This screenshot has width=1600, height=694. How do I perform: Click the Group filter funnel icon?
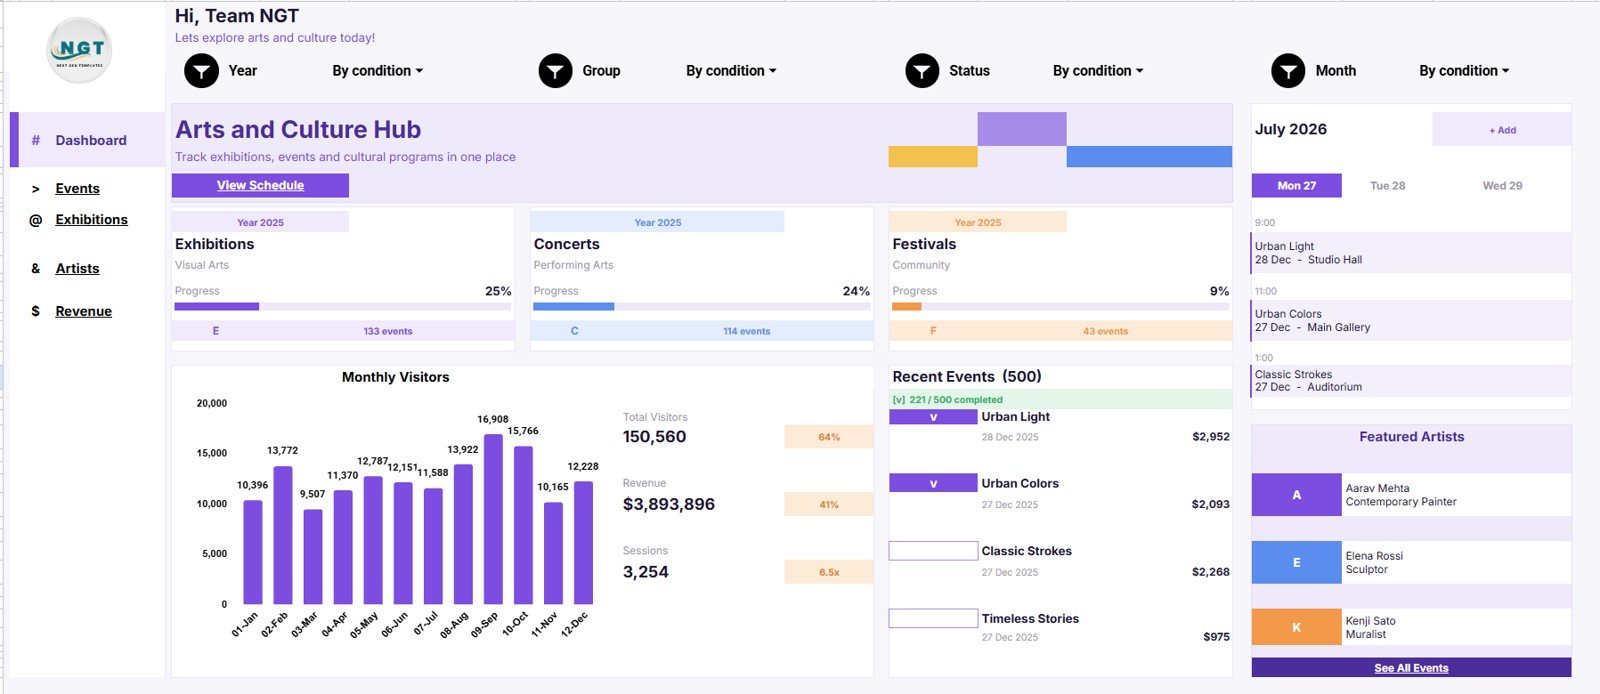coord(555,71)
